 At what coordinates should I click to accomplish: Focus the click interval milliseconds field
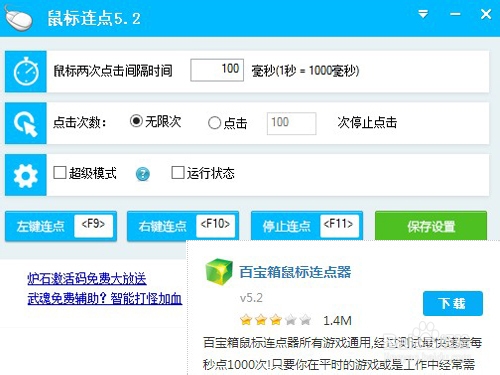[217, 70]
